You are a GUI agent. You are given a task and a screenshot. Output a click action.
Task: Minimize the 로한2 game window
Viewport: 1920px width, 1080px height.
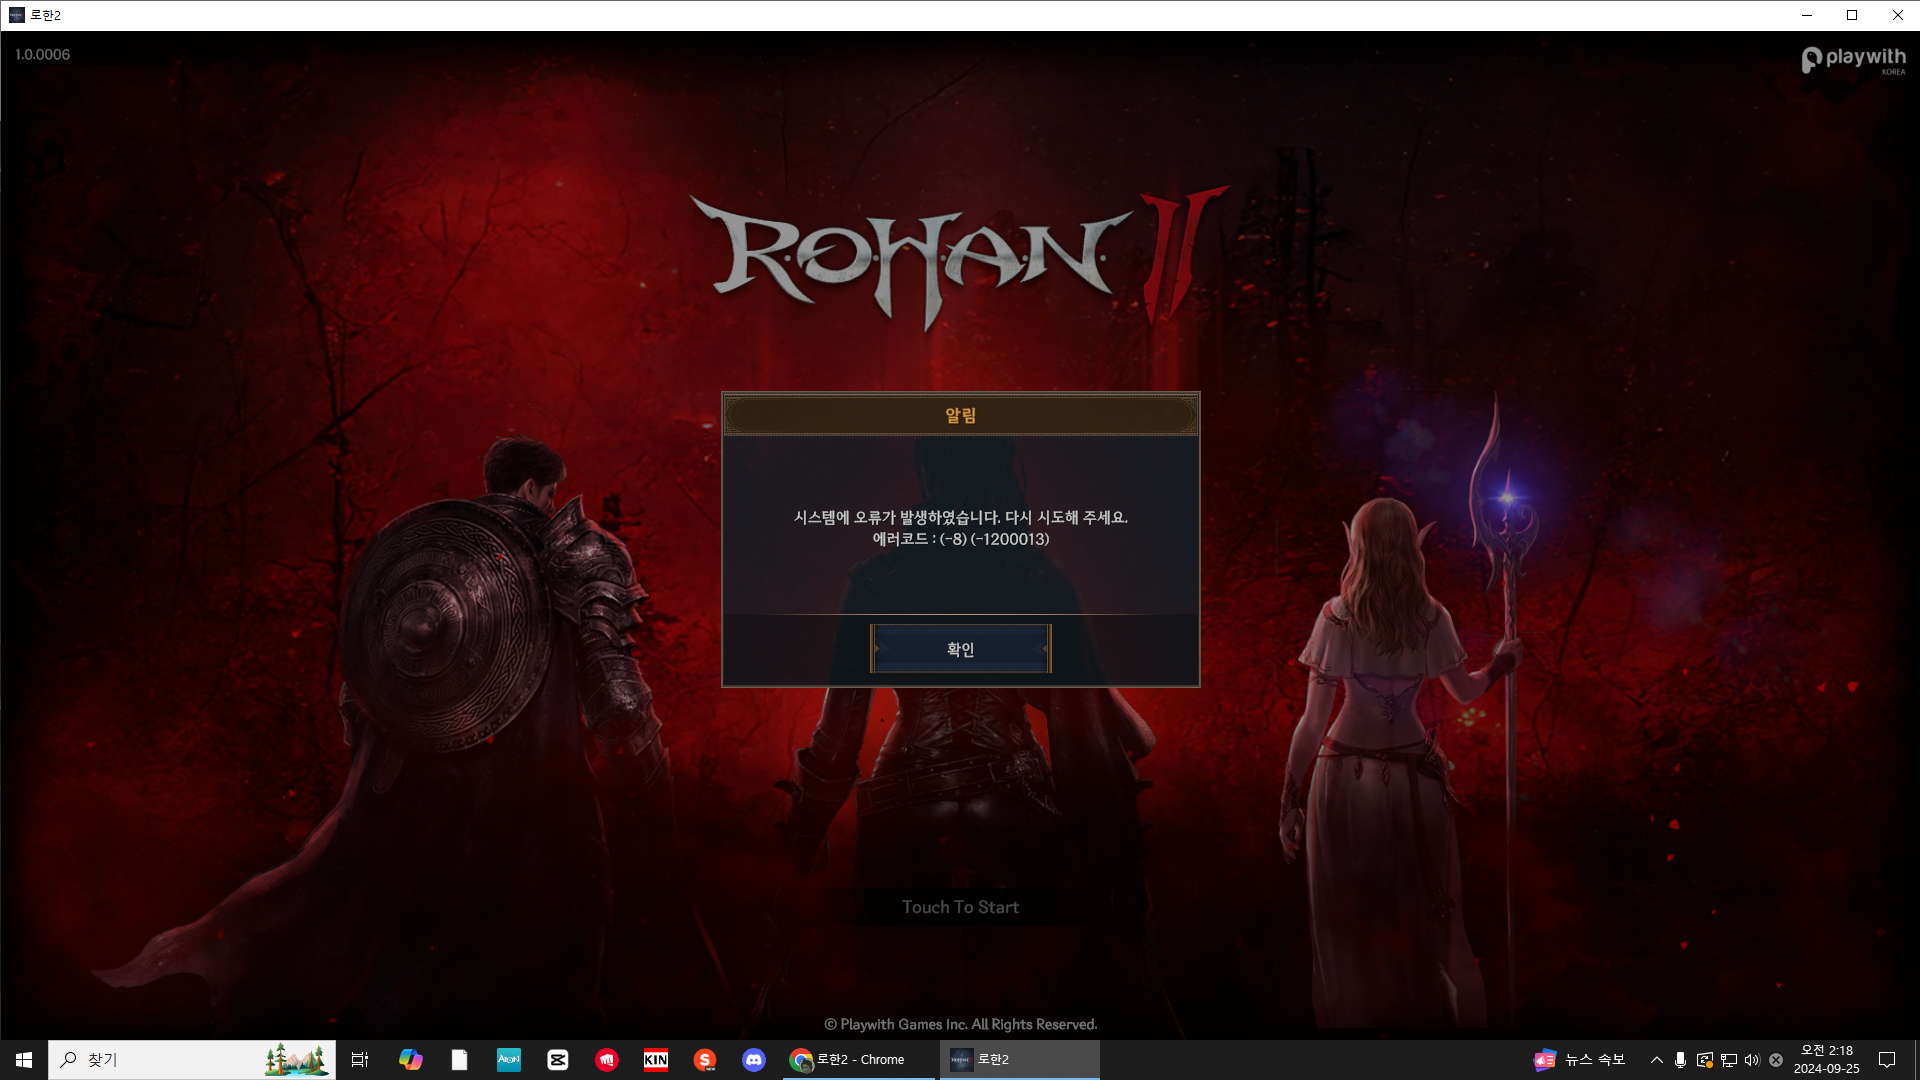pyautogui.click(x=1807, y=15)
